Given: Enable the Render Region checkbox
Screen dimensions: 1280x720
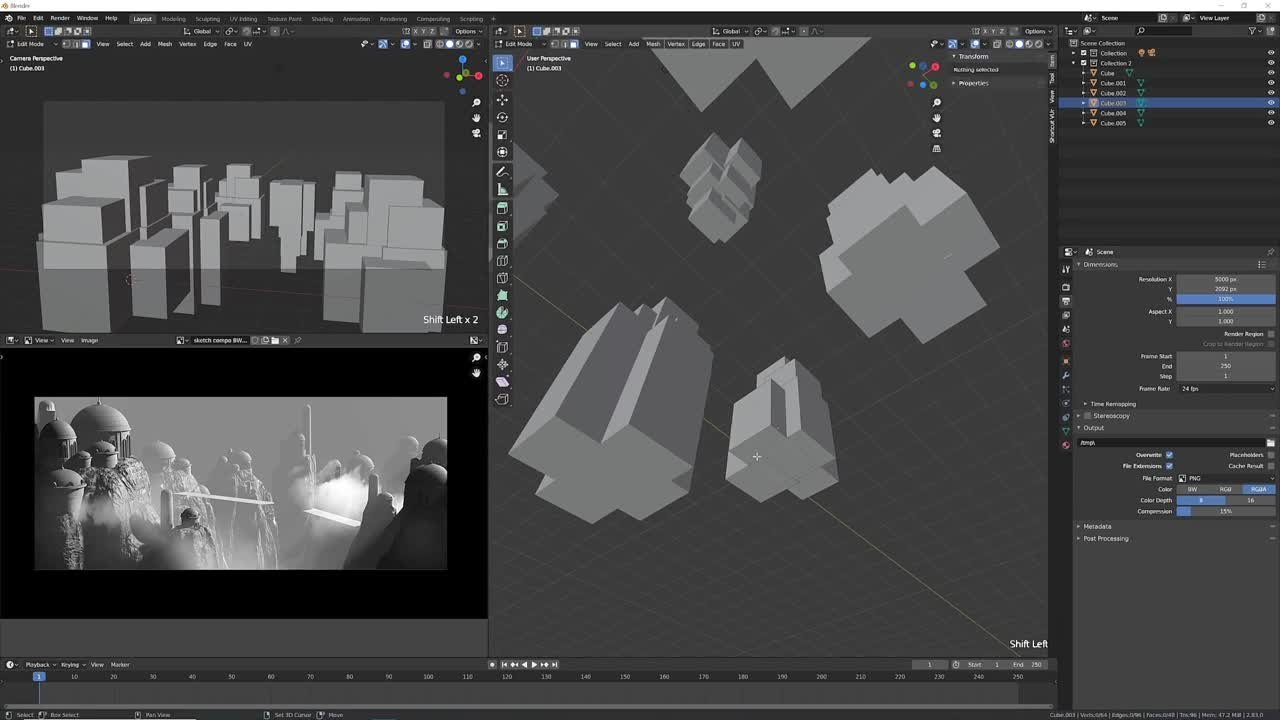Looking at the screenshot, I should [1270, 334].
